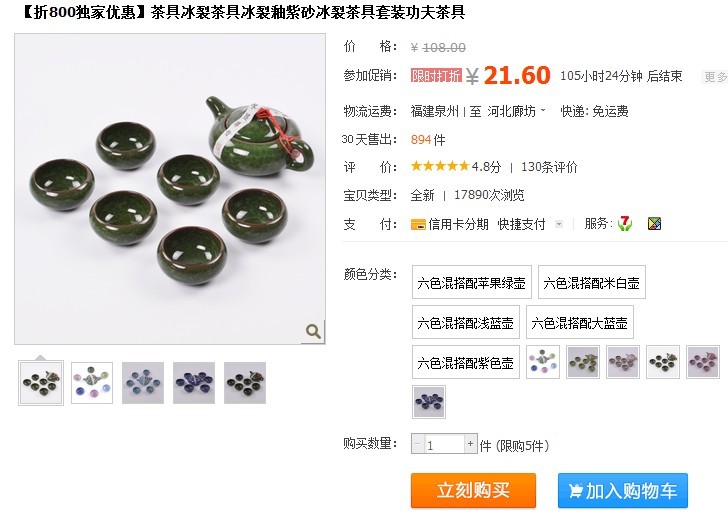The height and width of the screenshot is (517, 728).
Task: Open the 130条评价 reviews link
Action: pos(549,167)
